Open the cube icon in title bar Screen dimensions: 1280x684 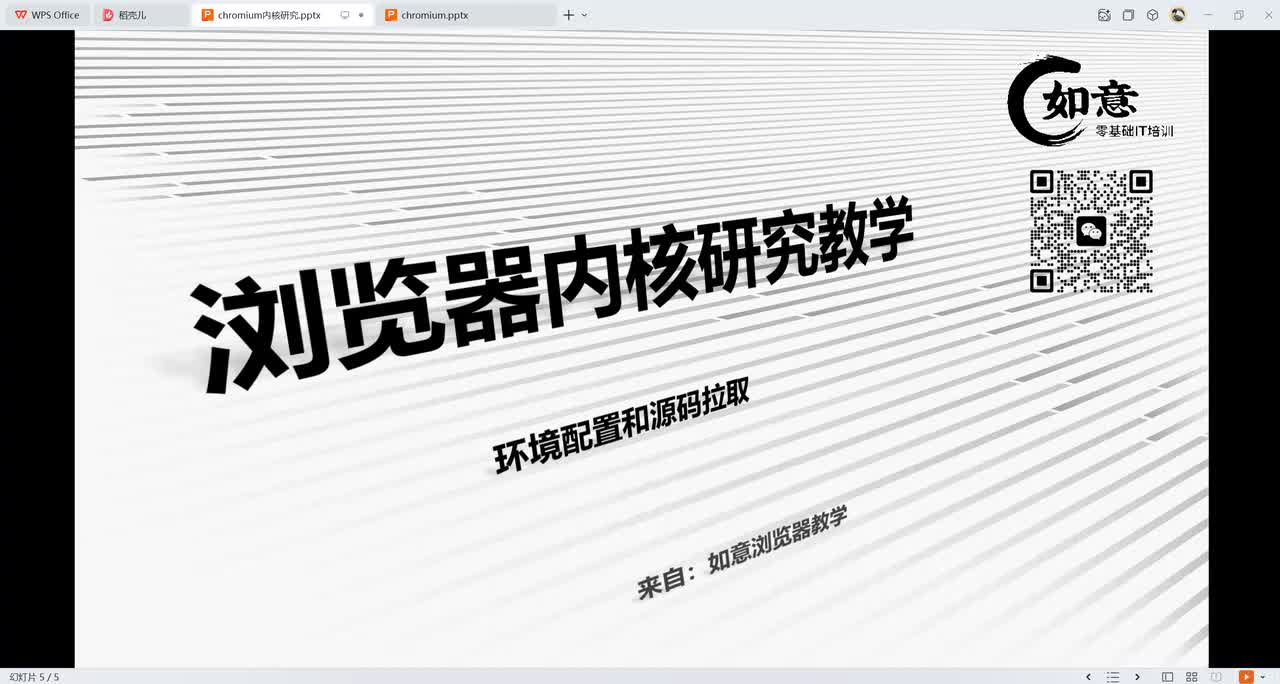tap(1152, 15)
